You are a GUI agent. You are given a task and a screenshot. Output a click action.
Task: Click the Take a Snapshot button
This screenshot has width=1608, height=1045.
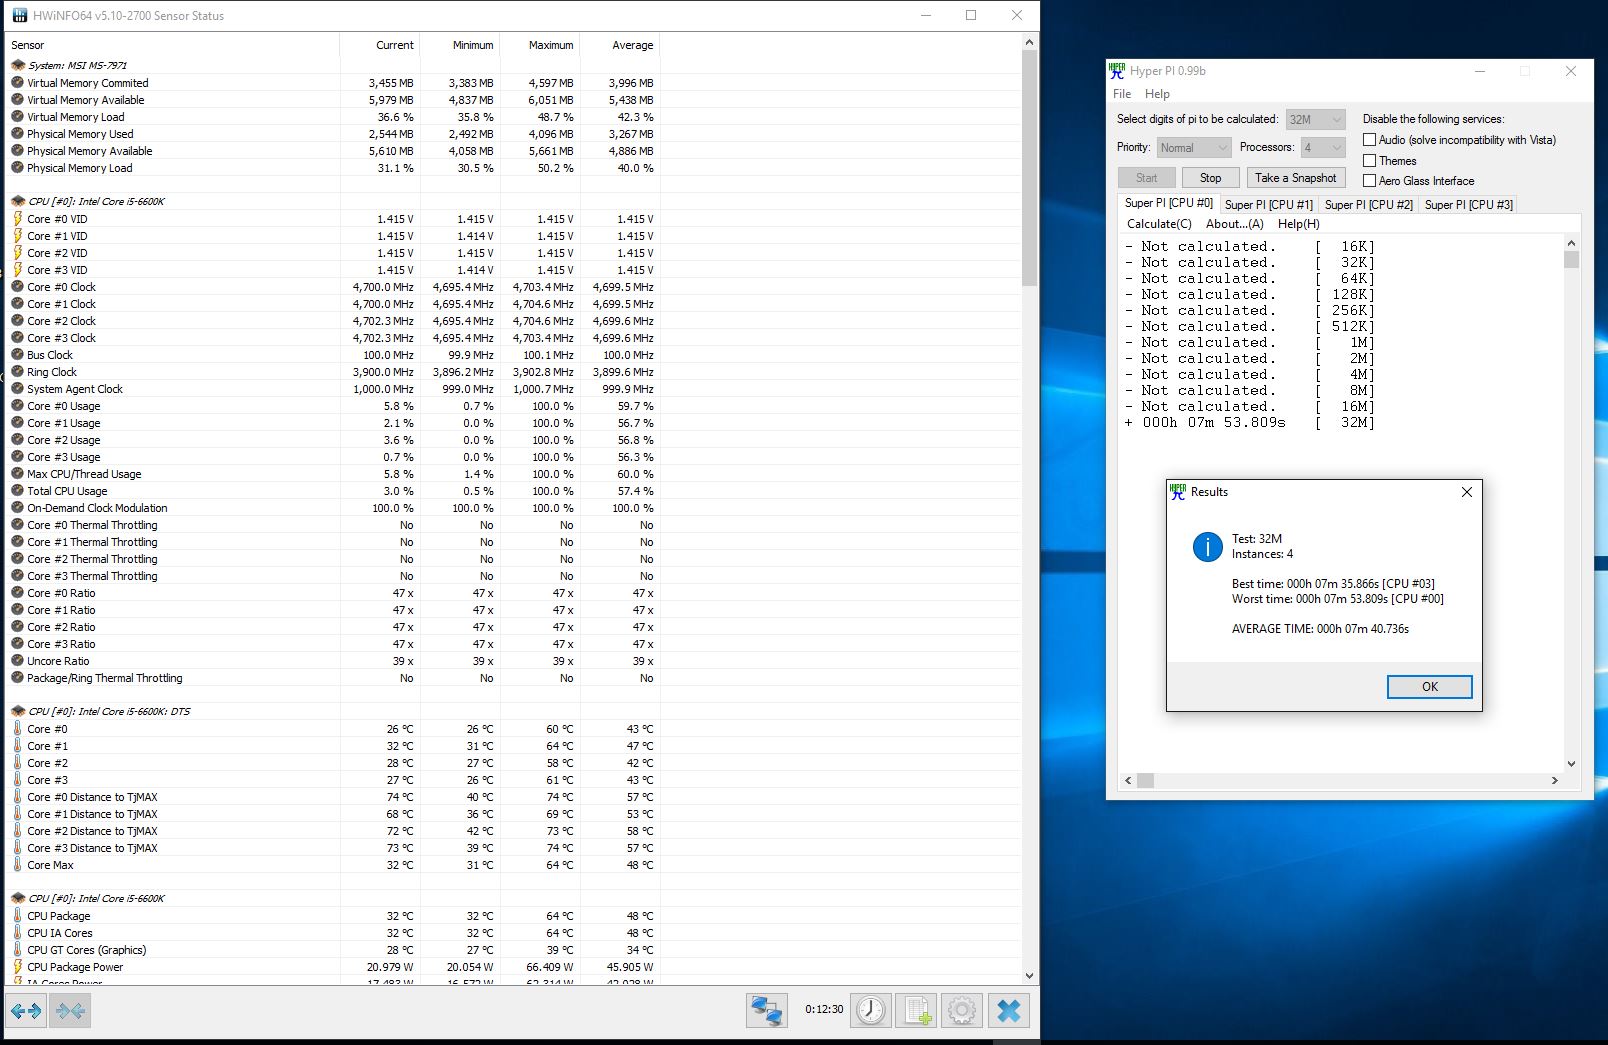[1295, 178]
